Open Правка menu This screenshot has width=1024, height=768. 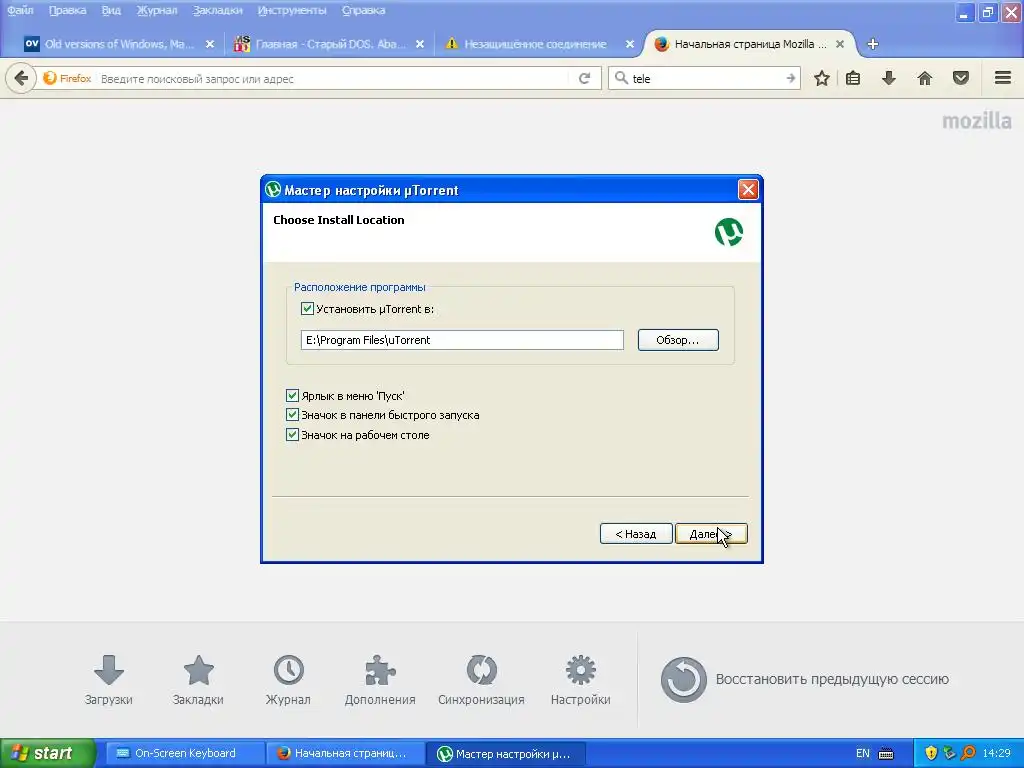point(67,10)
